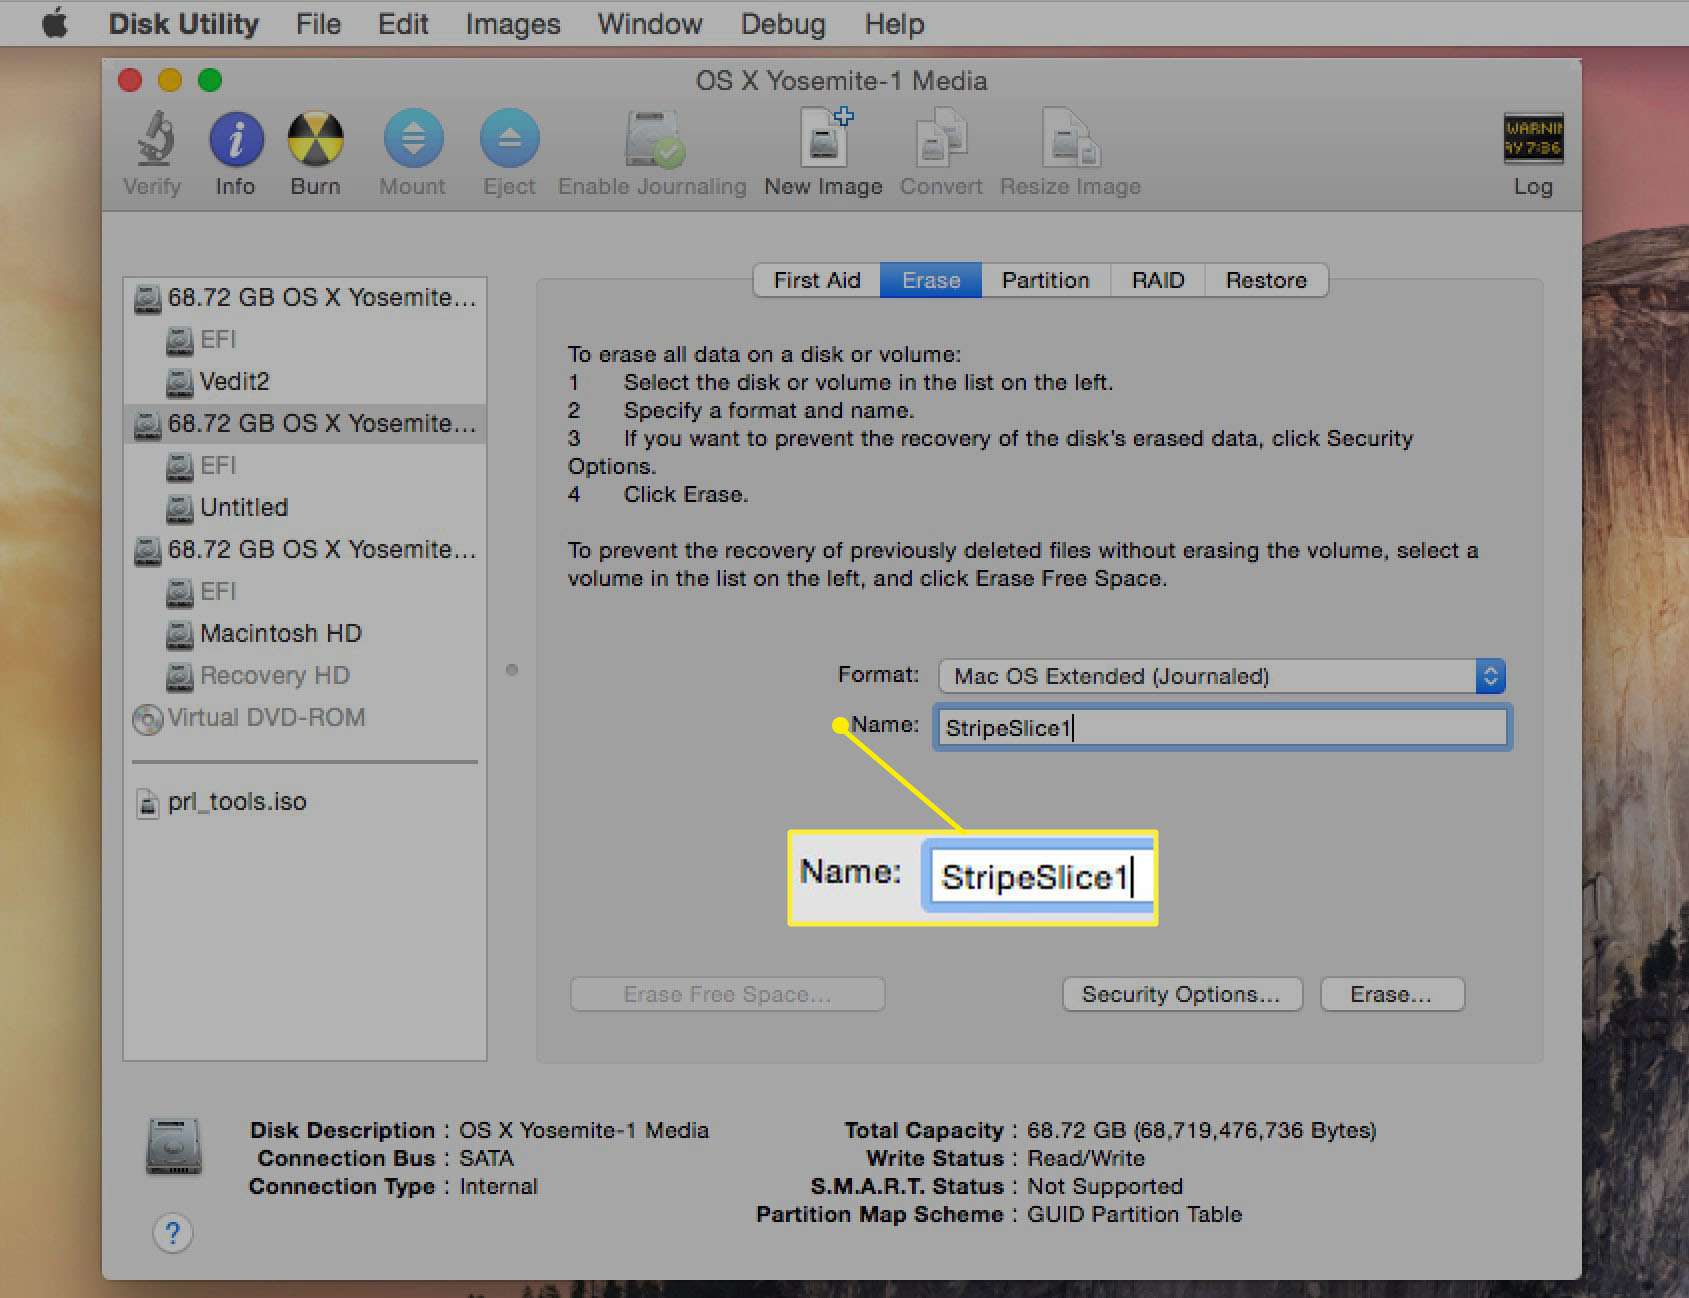Screen dimensions: 1689x1298
Task: Open the File menu
Action: tap(318, 23)
